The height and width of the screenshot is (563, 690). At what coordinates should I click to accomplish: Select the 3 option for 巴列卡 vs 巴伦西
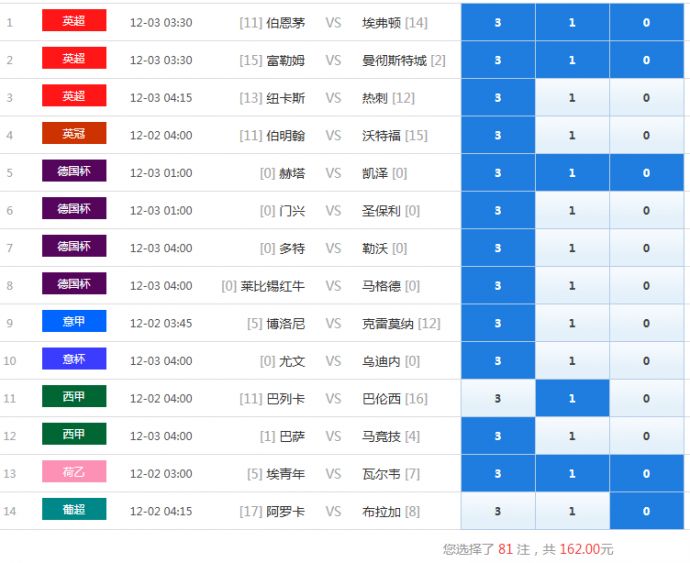(x=497, y=398)
